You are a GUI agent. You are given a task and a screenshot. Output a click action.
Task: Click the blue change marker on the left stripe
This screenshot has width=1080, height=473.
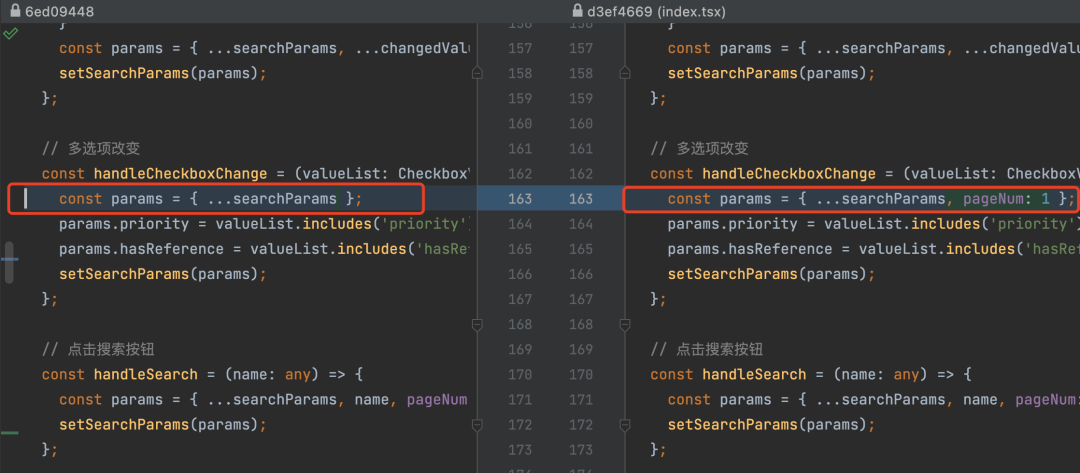[x=10, y=258]
